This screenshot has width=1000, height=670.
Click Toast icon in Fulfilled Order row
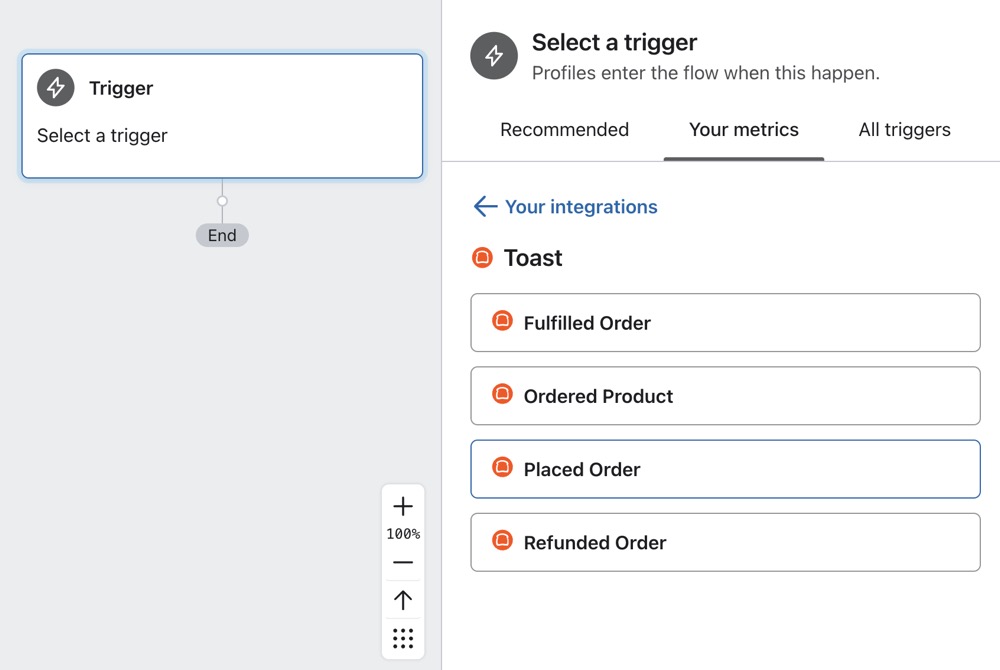[x=502, y=322]
